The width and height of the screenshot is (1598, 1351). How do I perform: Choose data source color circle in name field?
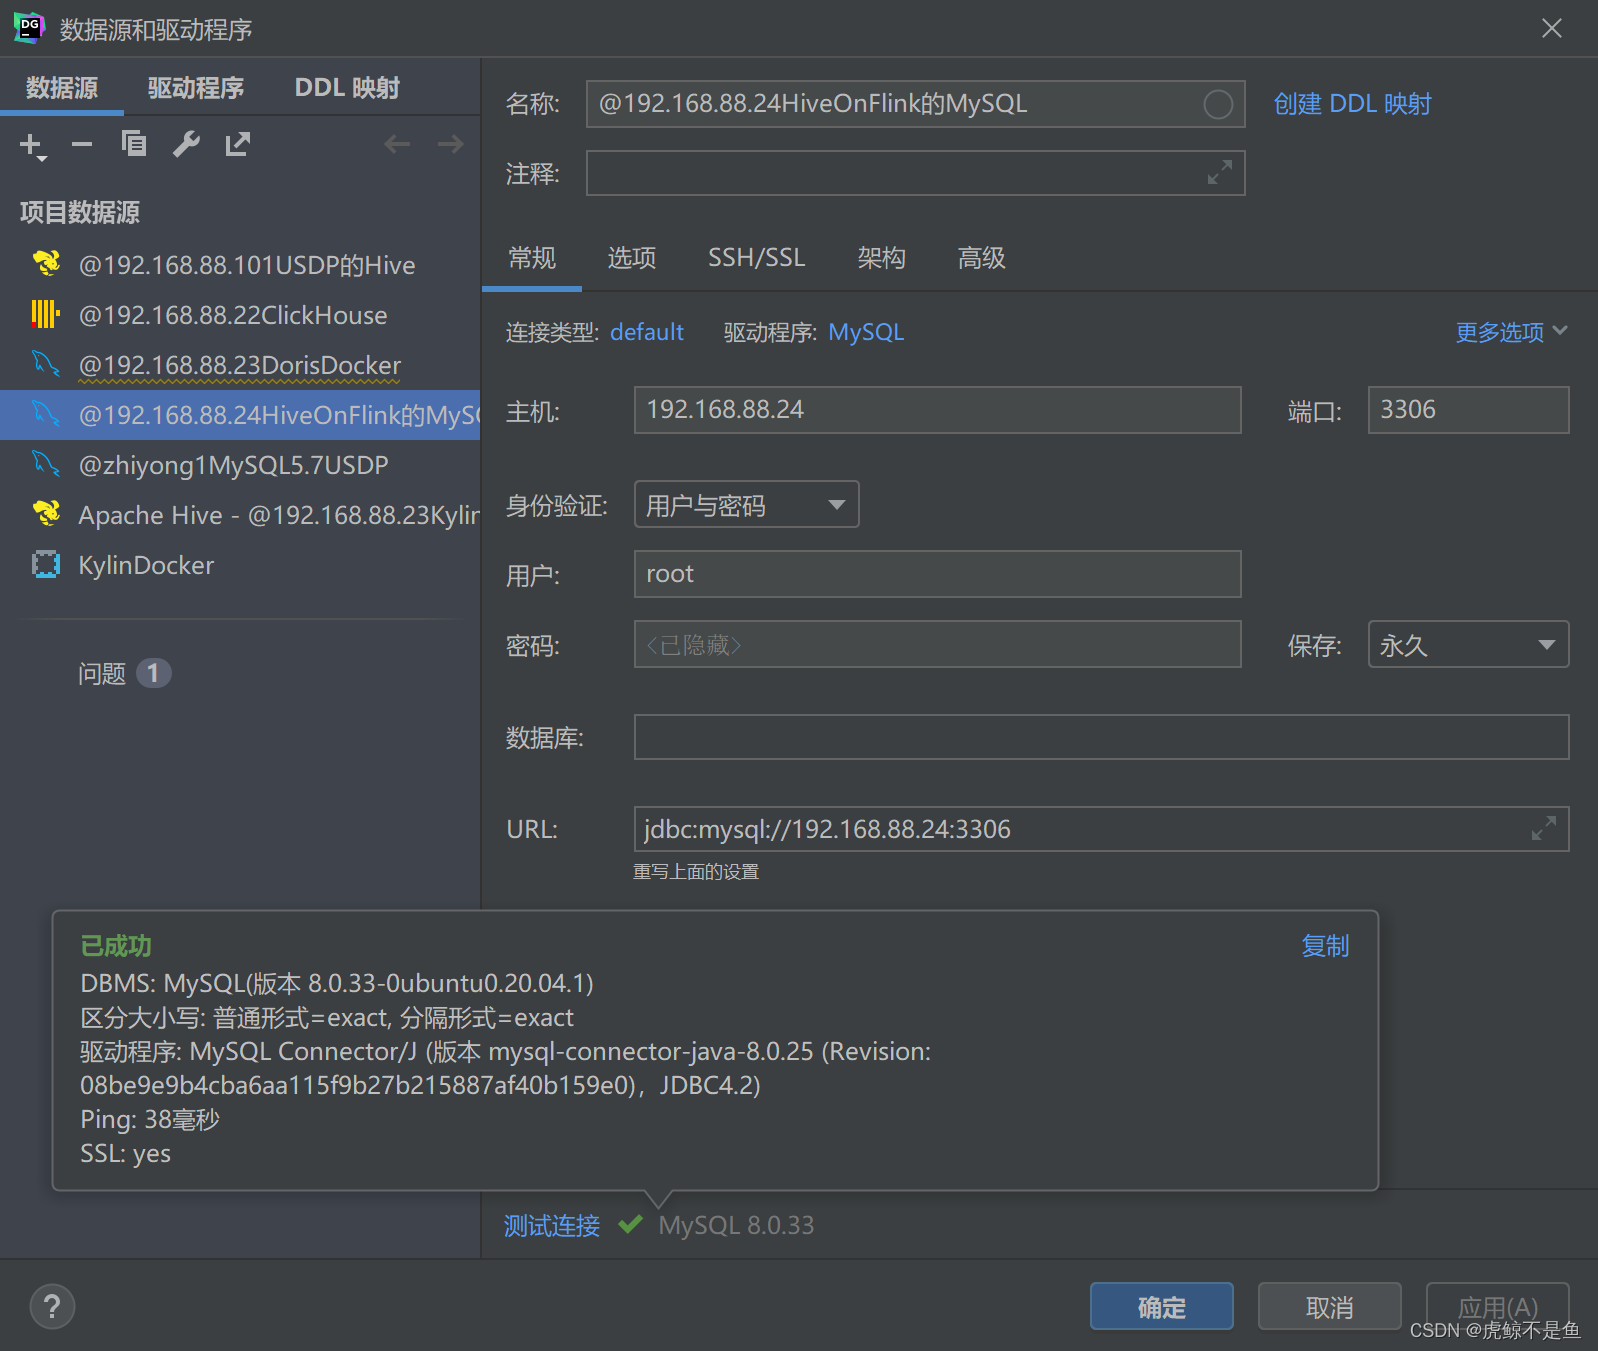click(1218, 104)
